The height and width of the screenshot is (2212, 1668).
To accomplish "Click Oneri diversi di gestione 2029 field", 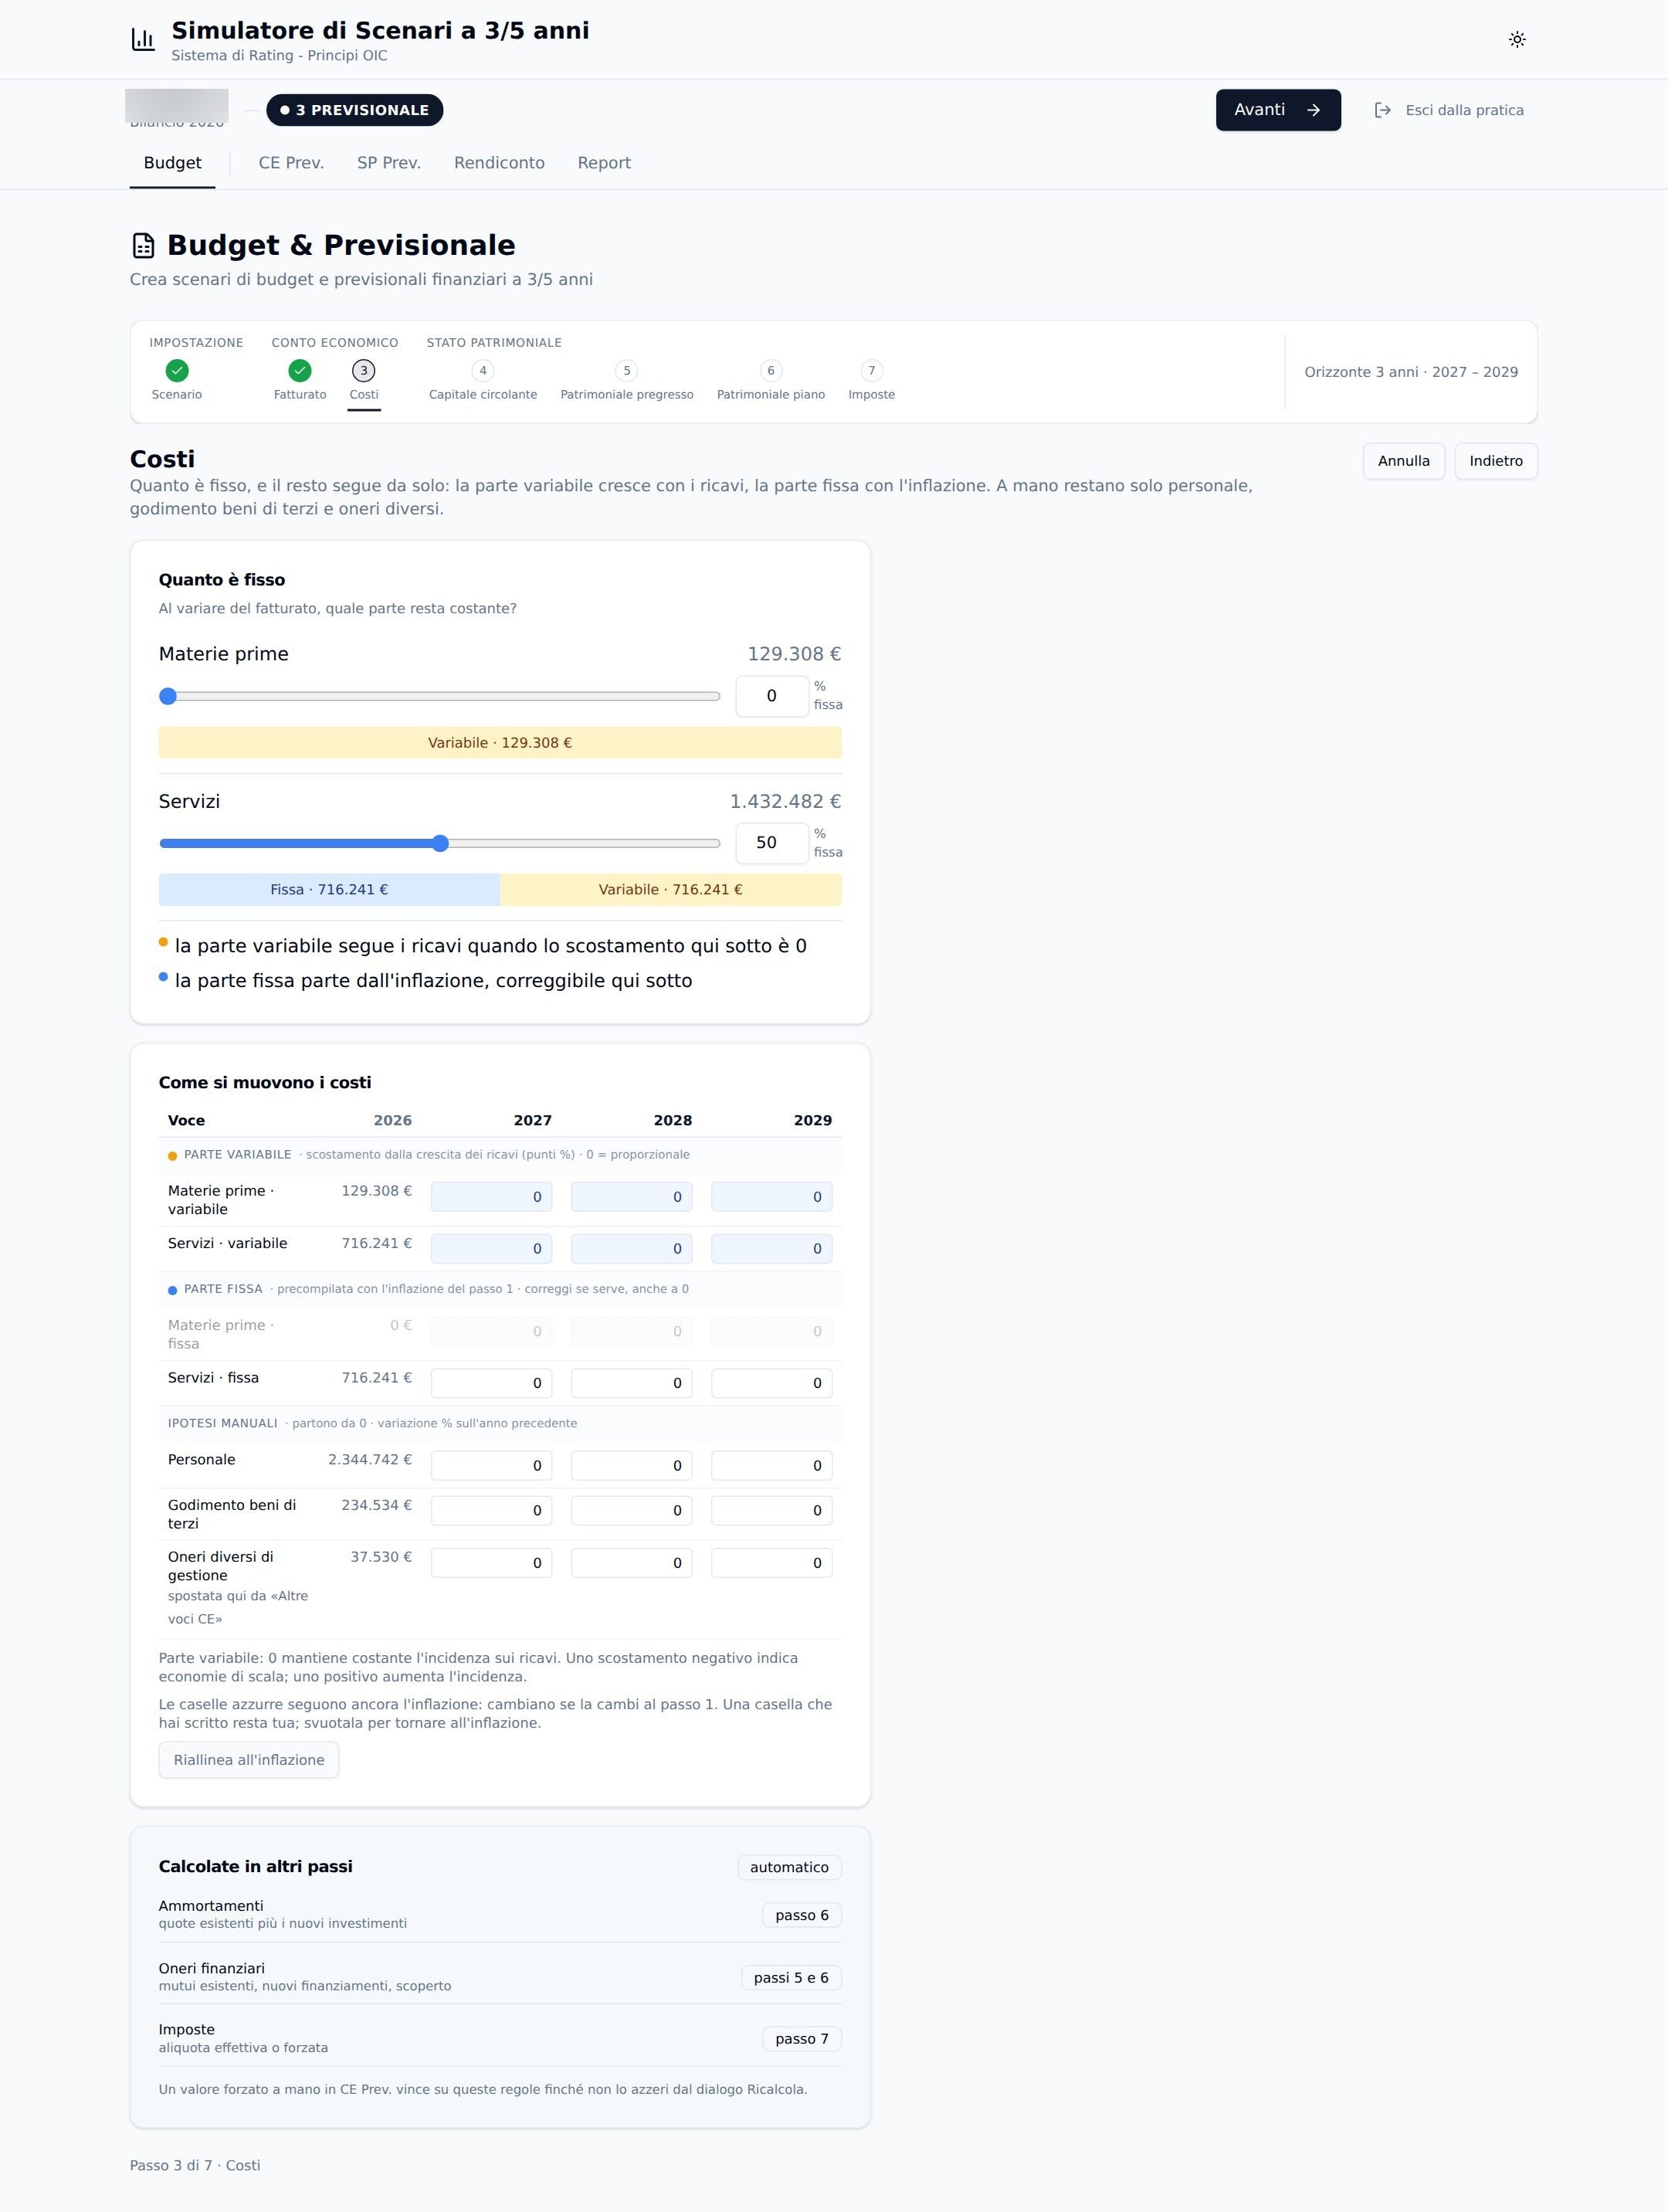I will pos(772,1563).
